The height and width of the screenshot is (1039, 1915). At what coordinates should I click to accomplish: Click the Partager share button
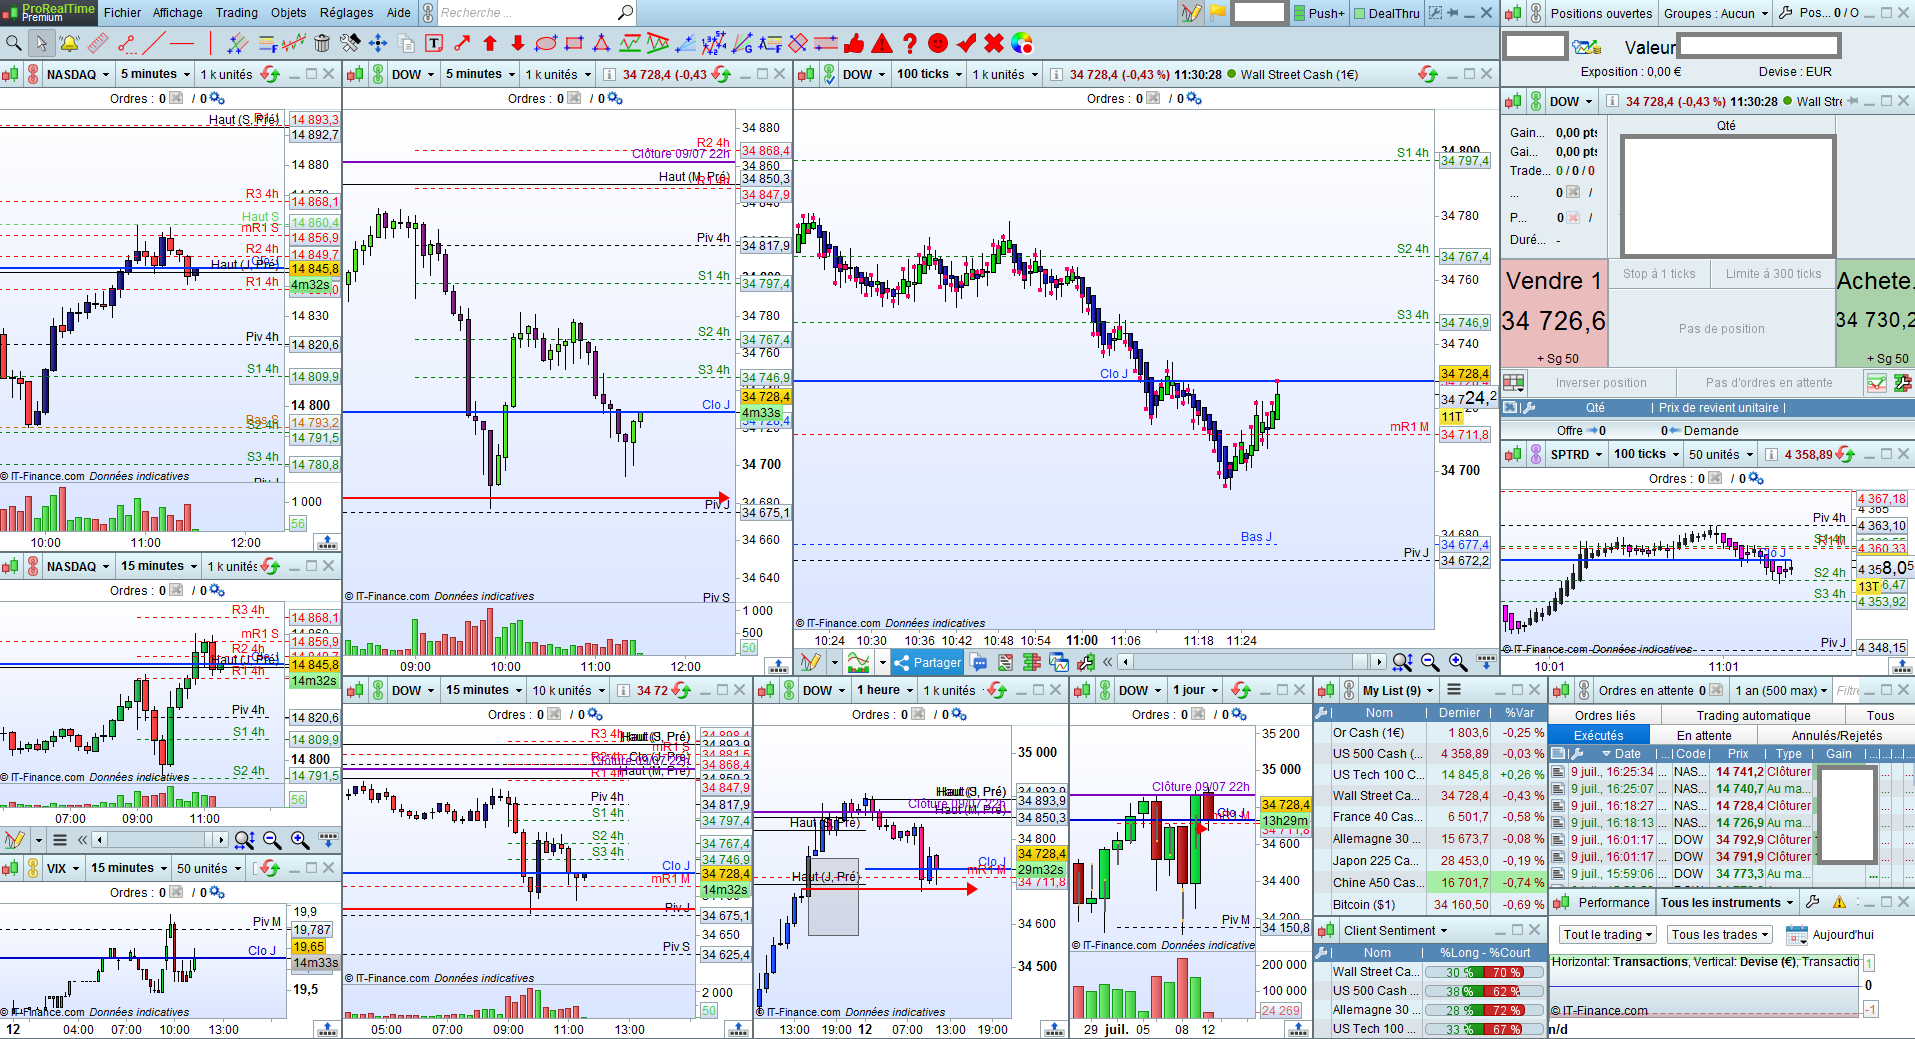pos(927,662)
